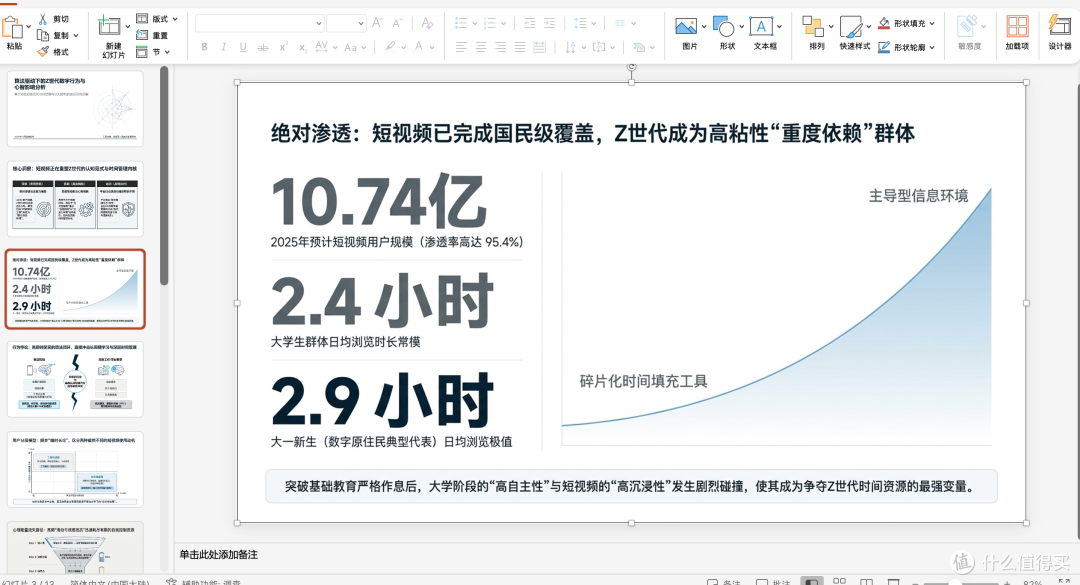Select the first slide thumbnail
Image resolution: width=1080 pixels, height=585 pixels.
pos(75,109)
